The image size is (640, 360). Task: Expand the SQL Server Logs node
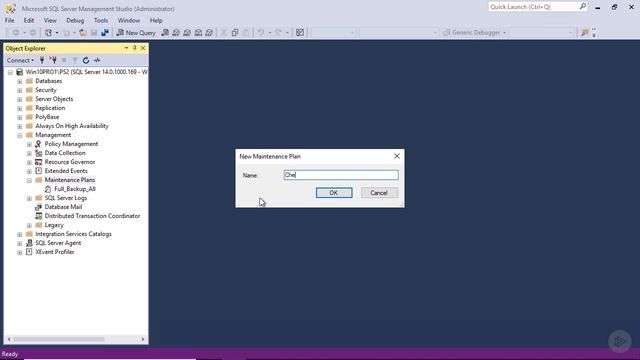29,198
